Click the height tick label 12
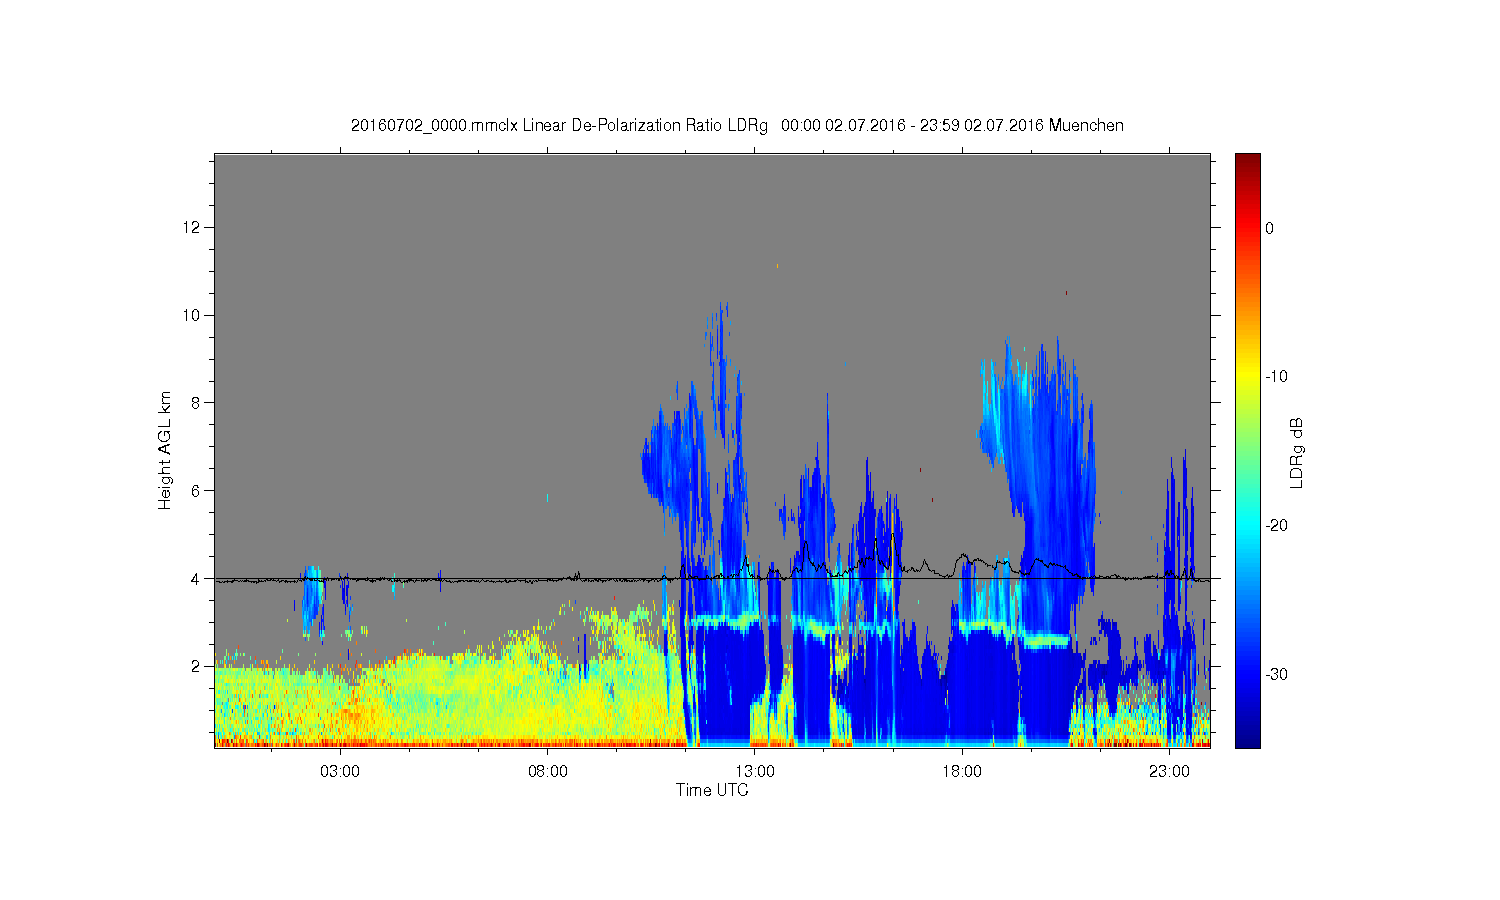Viewport: 1500px width, 900px height. 192,227
